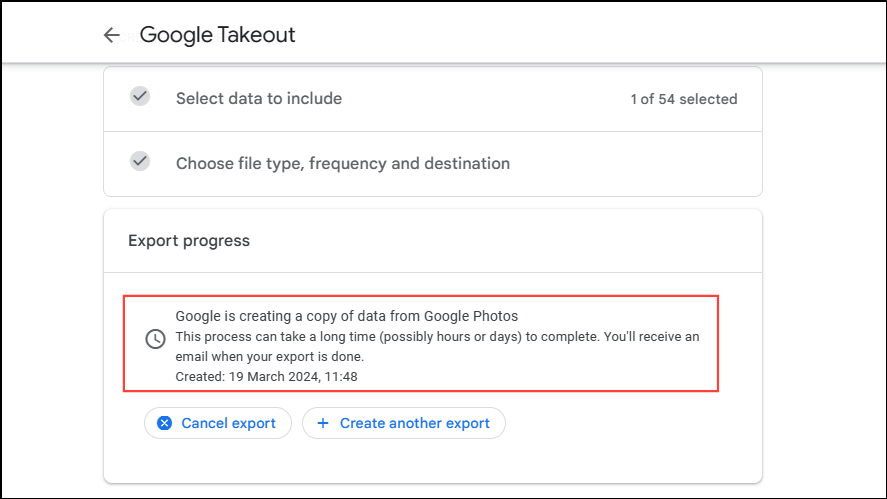Click the 1 of 54 selected counter
The image size is (887, 499).
pyautogui.click(x=683, y=99)
